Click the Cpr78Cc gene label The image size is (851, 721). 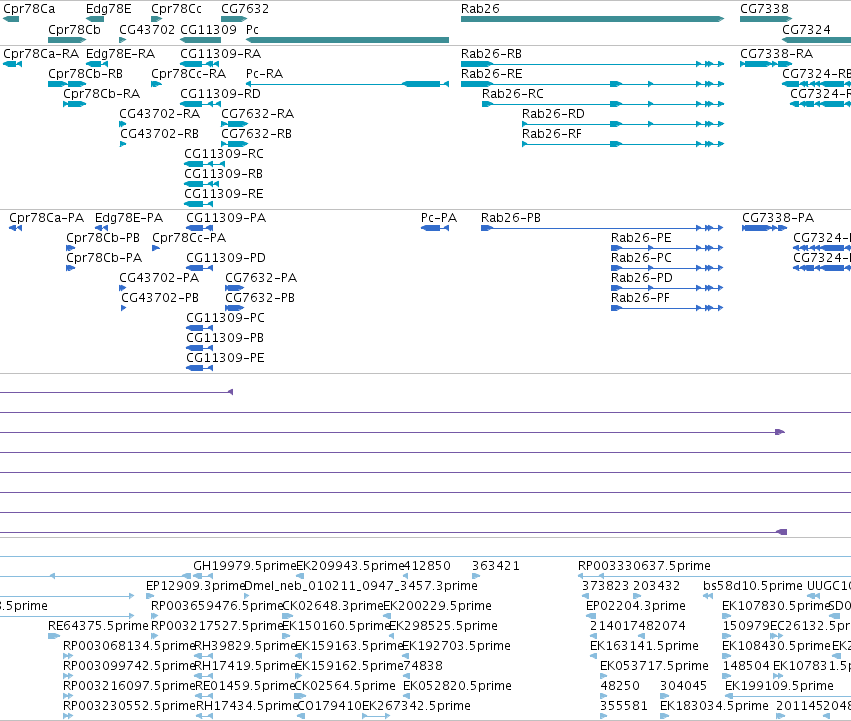pyautogui.click(x=176, y=9)
